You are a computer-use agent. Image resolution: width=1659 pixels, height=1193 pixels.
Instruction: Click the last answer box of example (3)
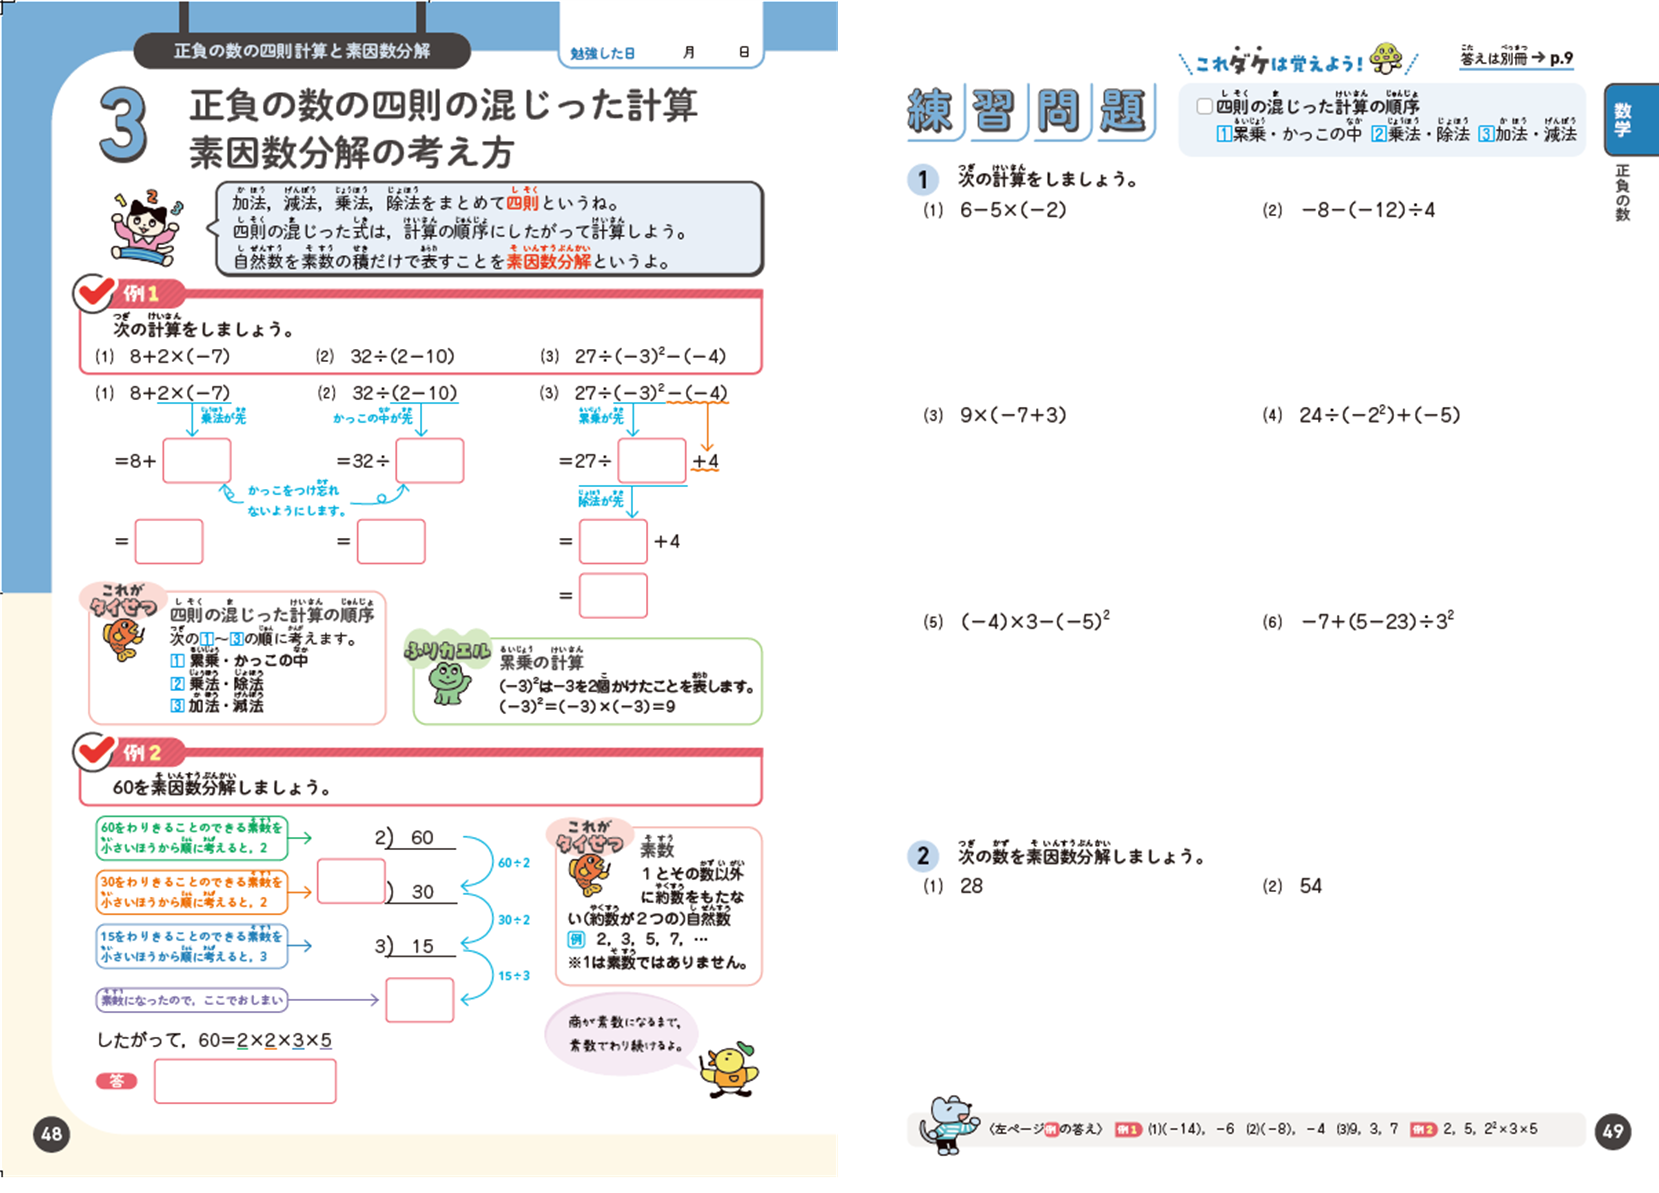pos(613,596)
